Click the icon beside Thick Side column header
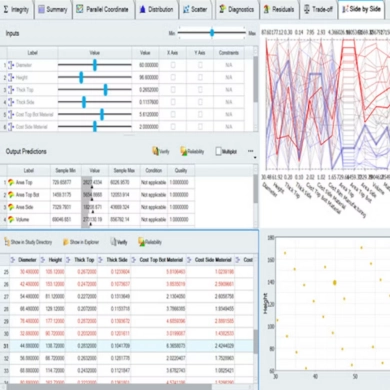The width and height of the screenshot is (390, 390). (100, 260)
